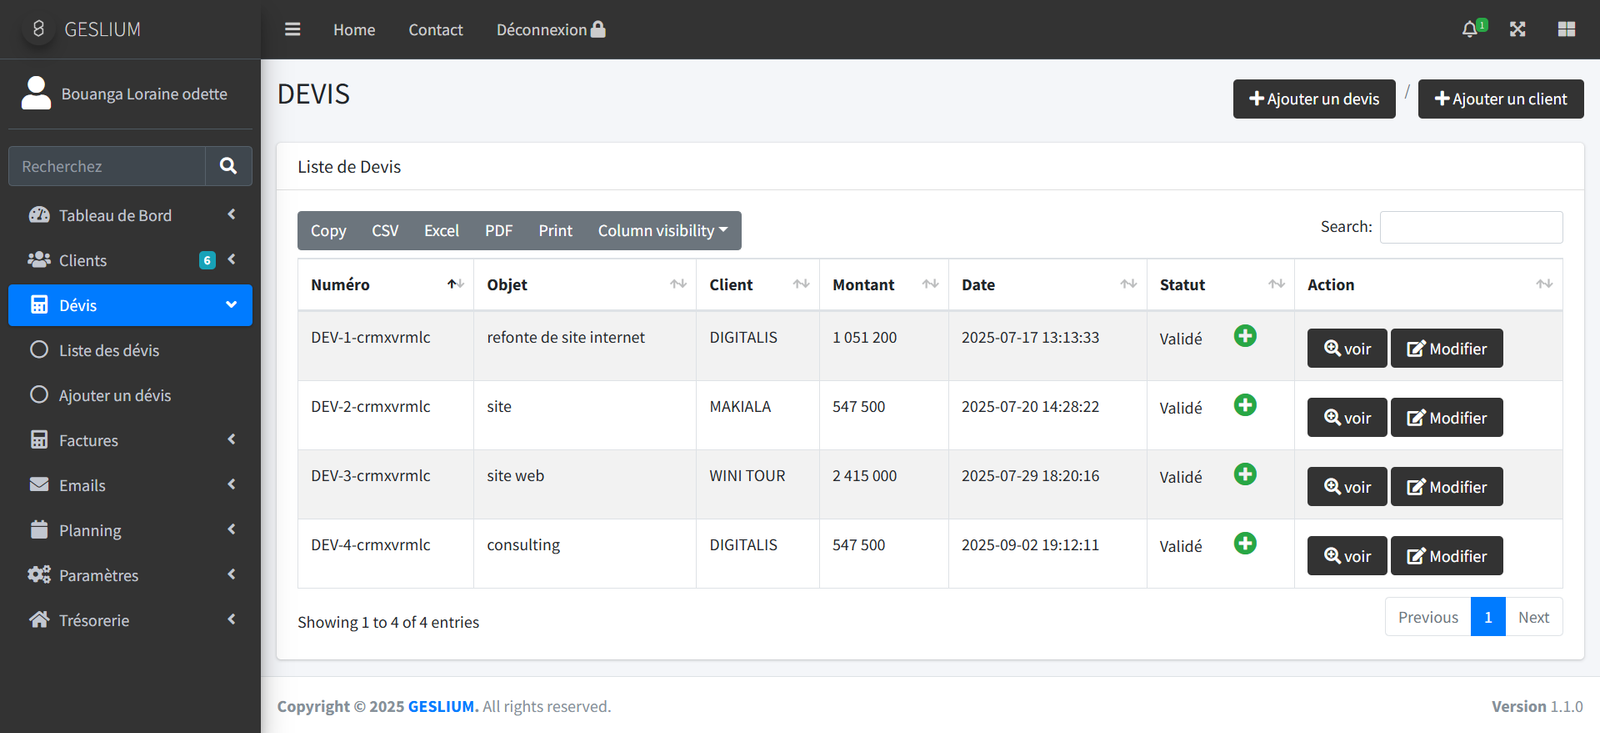This screenshot has height=733, width=1600.
Task: Click the grid layout icon in navbar
Action: 1566,30
